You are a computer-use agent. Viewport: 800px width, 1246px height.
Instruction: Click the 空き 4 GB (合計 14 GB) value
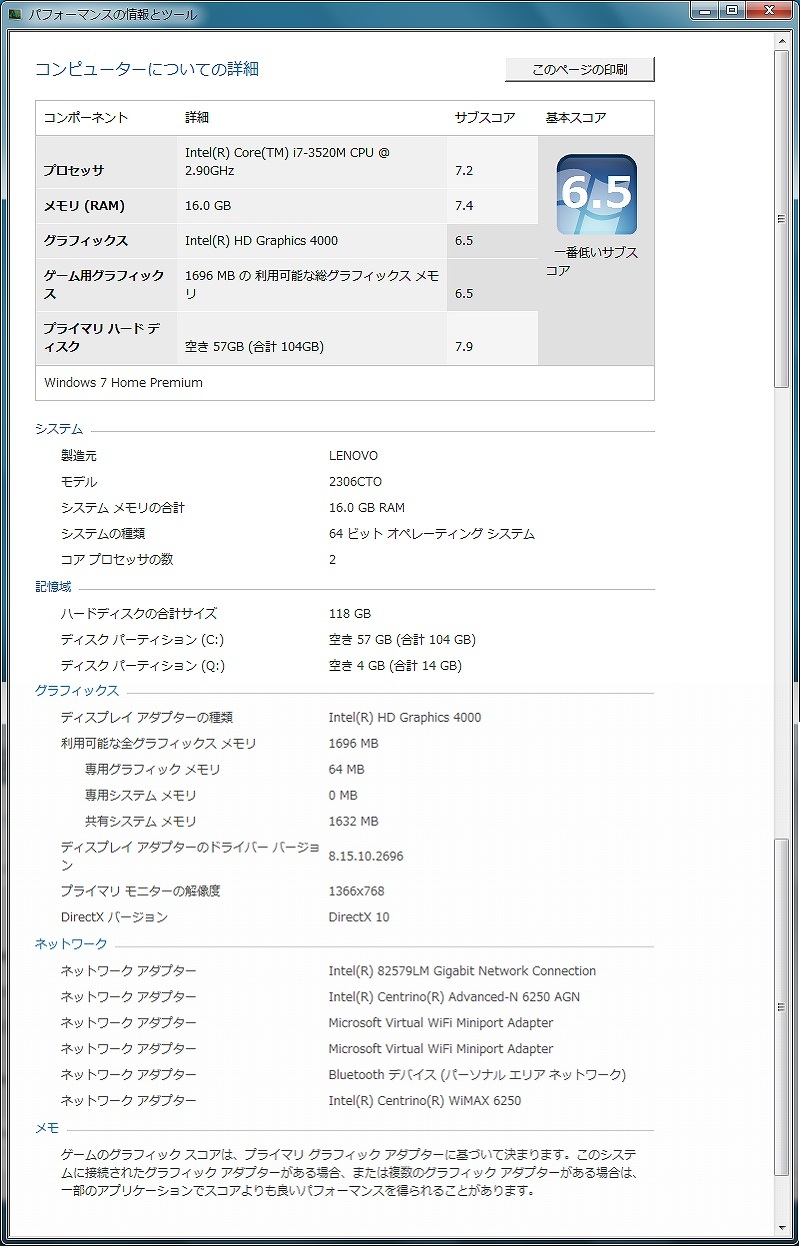[x=395, y=666]
